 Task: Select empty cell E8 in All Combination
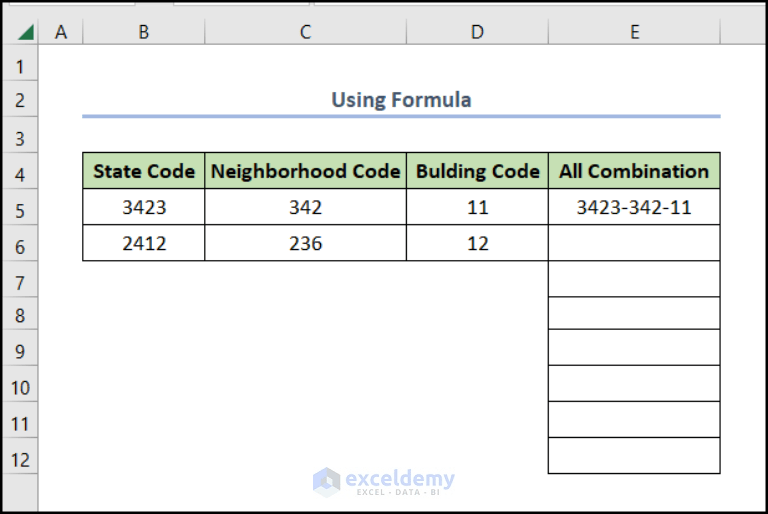634,313
